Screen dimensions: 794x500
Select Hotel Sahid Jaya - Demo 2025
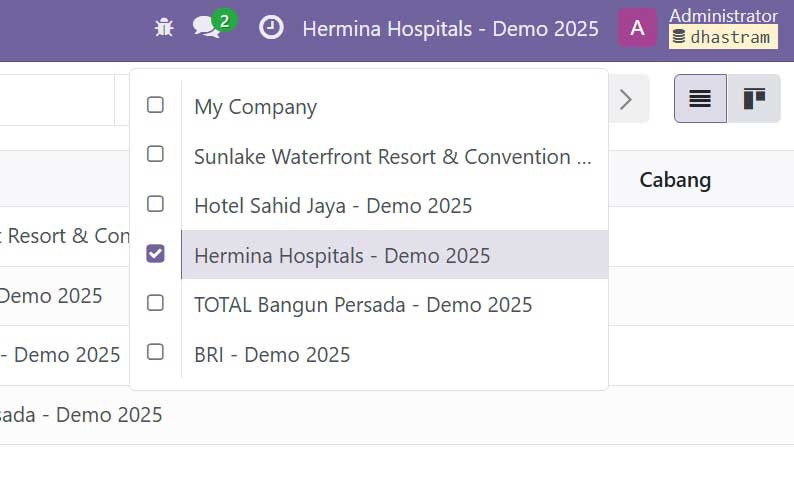pos(394,206)
